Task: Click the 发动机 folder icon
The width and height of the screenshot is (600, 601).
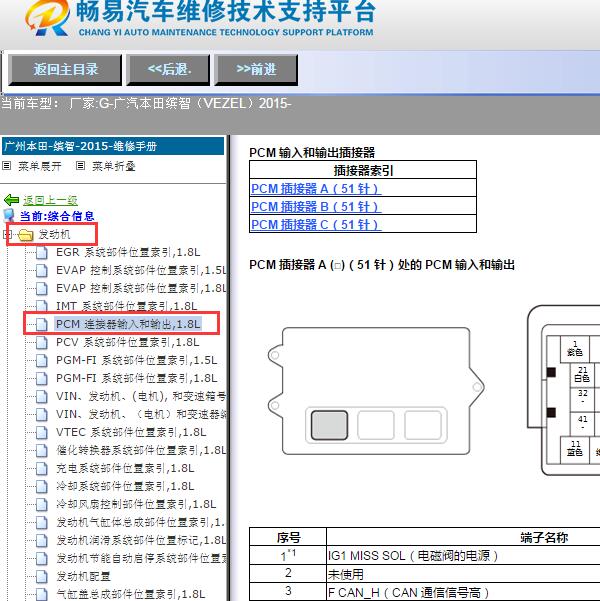Action: pos(26,235)
